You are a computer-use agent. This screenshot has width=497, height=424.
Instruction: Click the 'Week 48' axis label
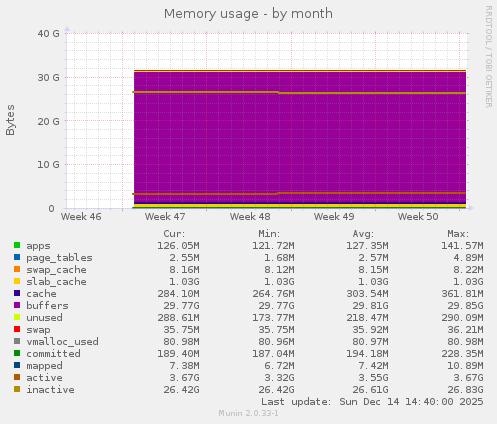click(x=250, y=217)
